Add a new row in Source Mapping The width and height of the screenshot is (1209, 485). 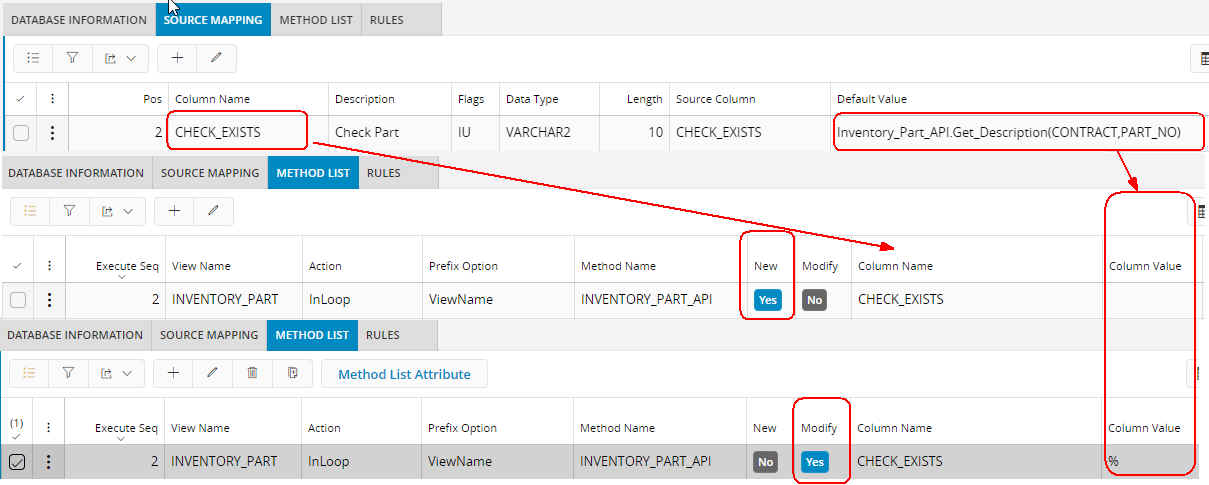(177, 59)
